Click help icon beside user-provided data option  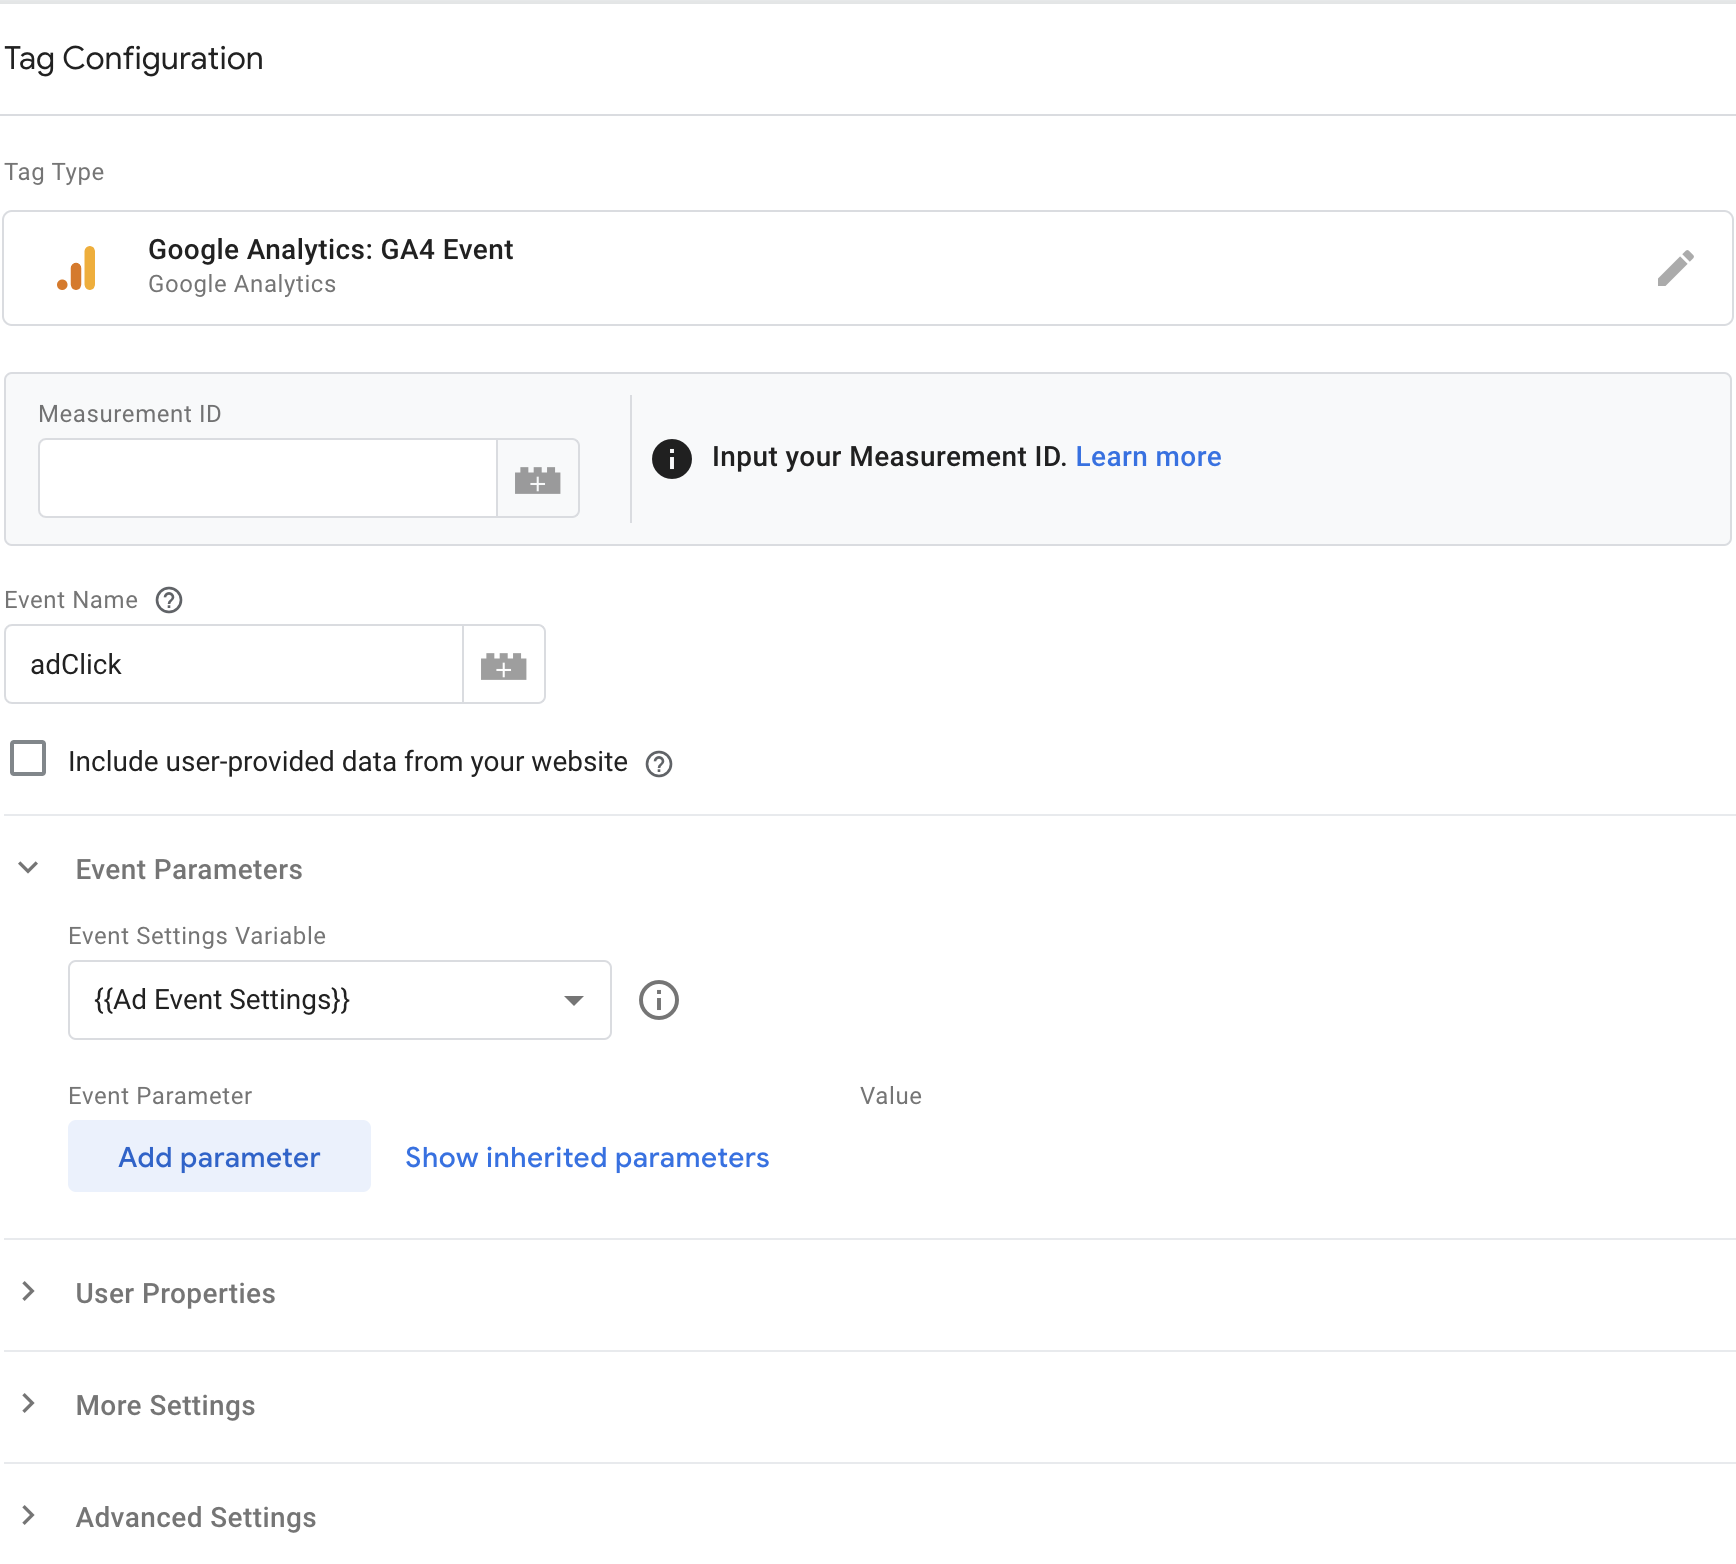(659, 764)
